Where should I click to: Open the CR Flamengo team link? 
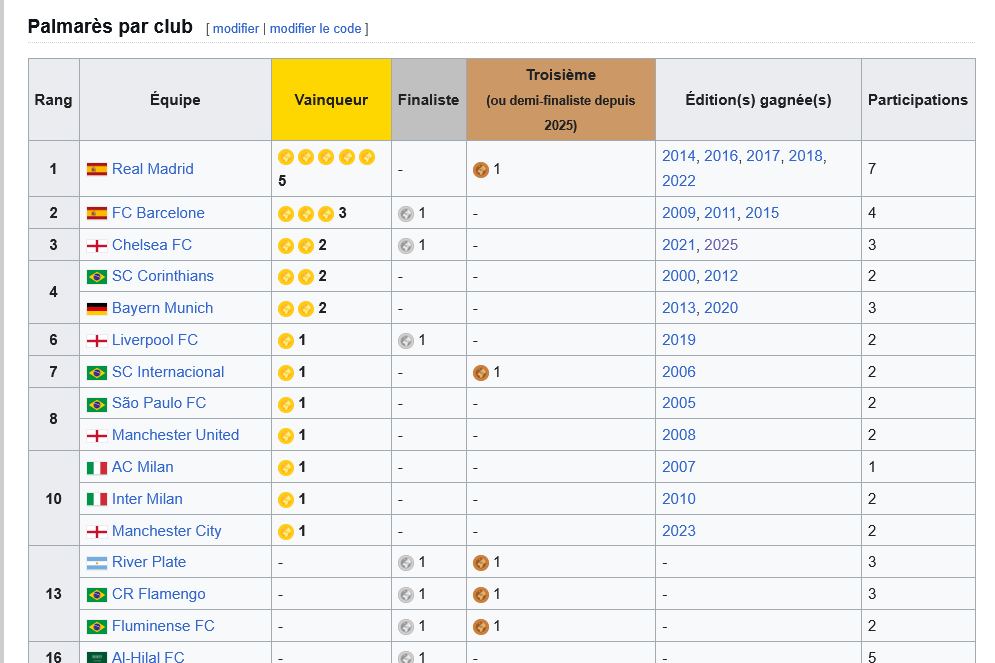pos(159,594)
